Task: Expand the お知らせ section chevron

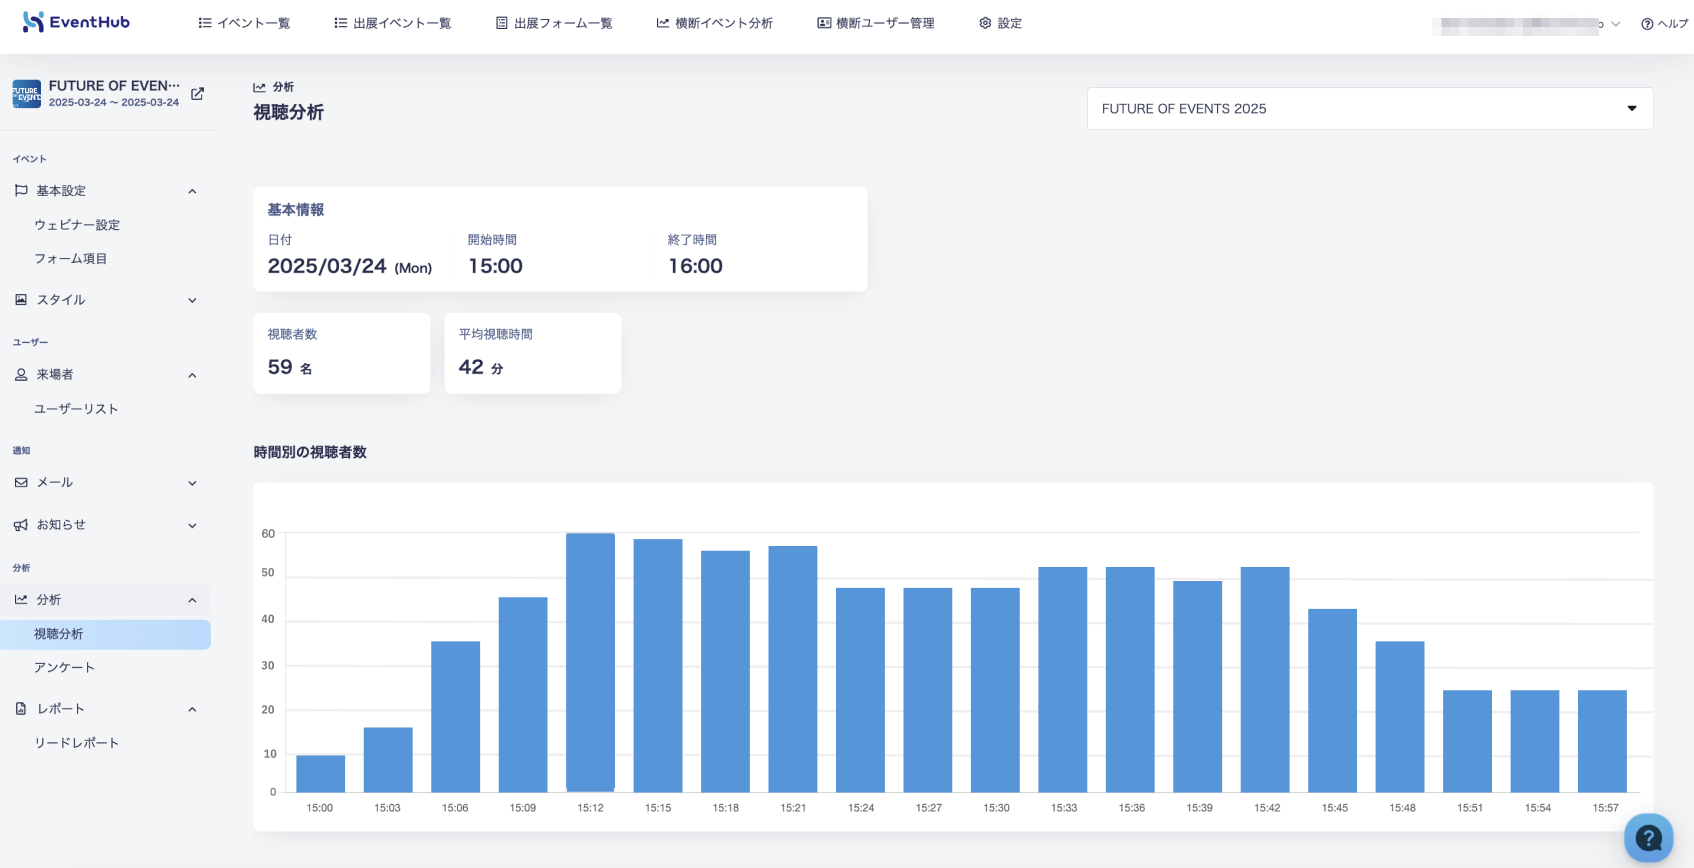Action: click(193, 525)
